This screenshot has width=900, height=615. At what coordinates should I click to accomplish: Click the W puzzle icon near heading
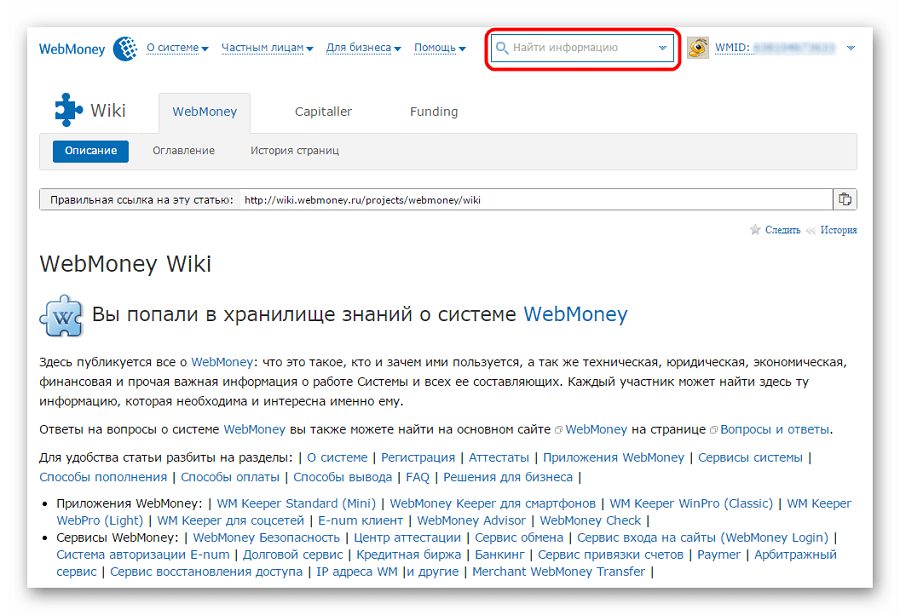(61, 315)
